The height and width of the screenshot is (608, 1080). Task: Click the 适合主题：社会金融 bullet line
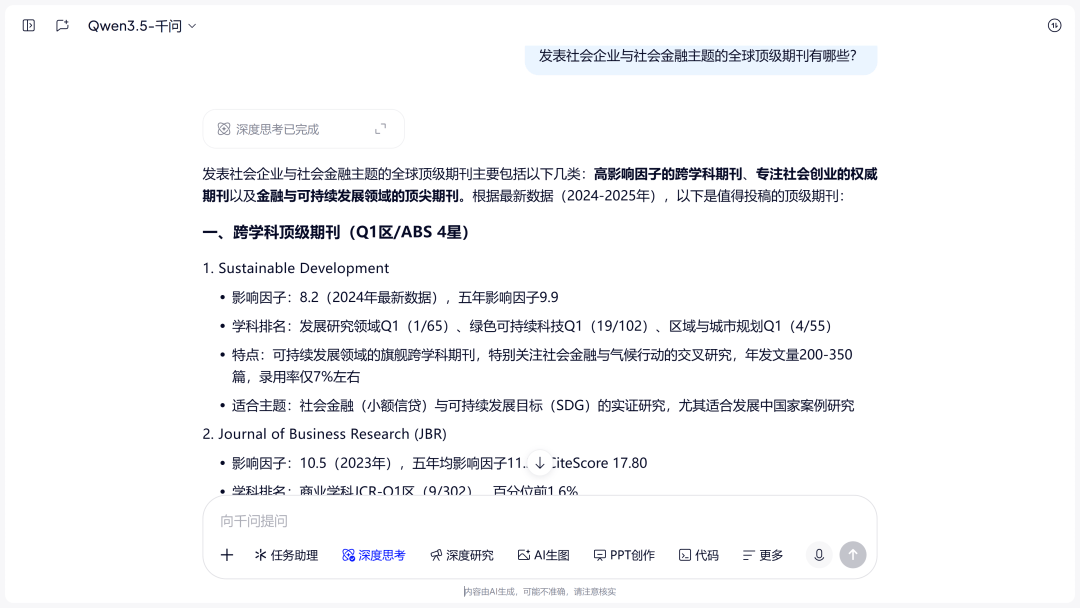point(543,406)
